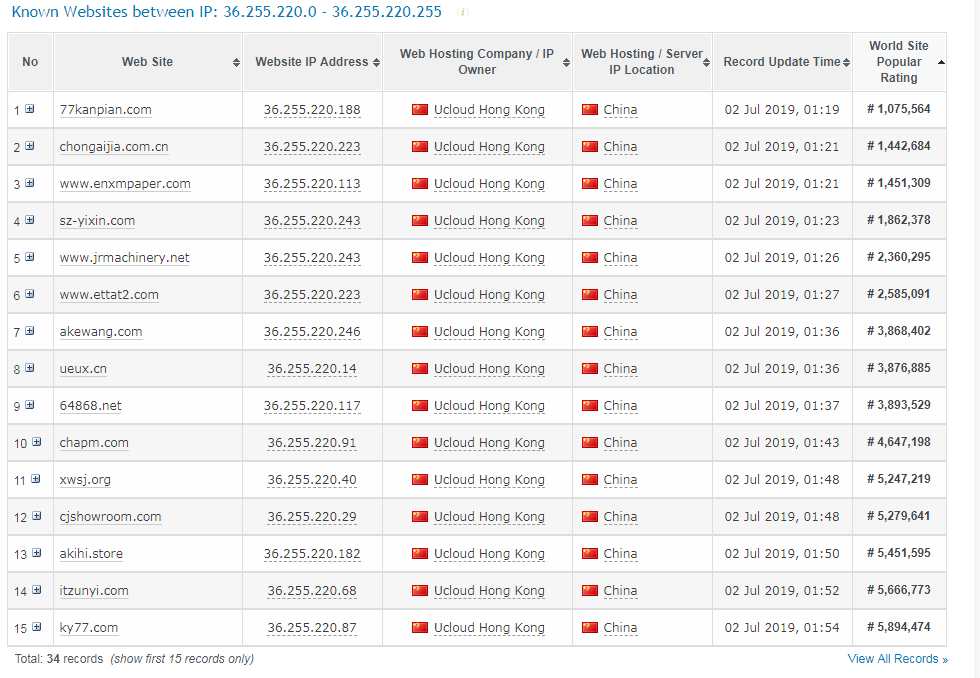Click the No column header
The height and width of the screenshot is (678, 980).
coord(30,62)
